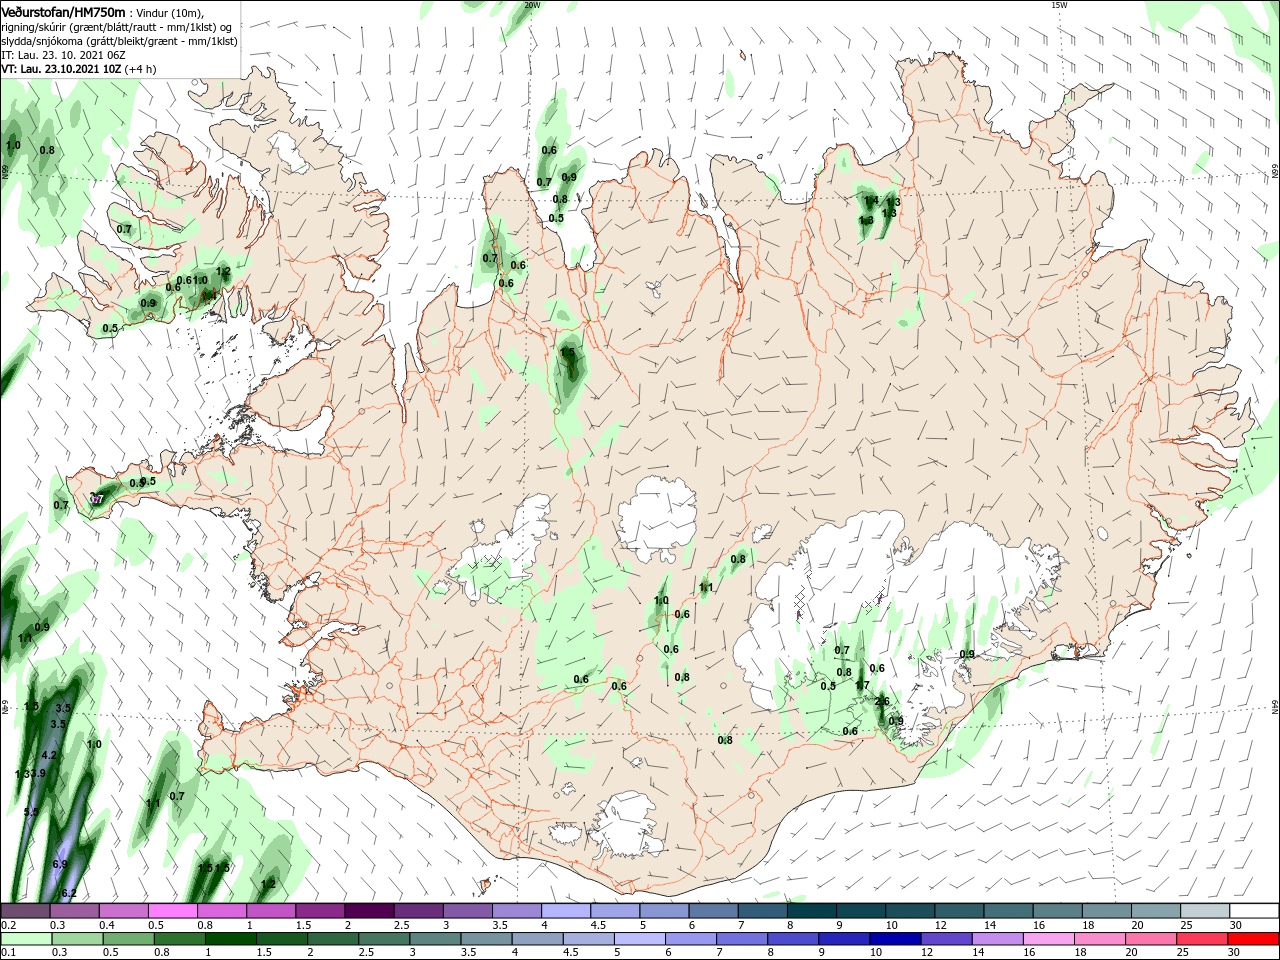The width and height of the screenshot is (1280, 960).
Task: Select the pale lavender swatch at 4 in top legend row
Action: click(x=566, y=911)
